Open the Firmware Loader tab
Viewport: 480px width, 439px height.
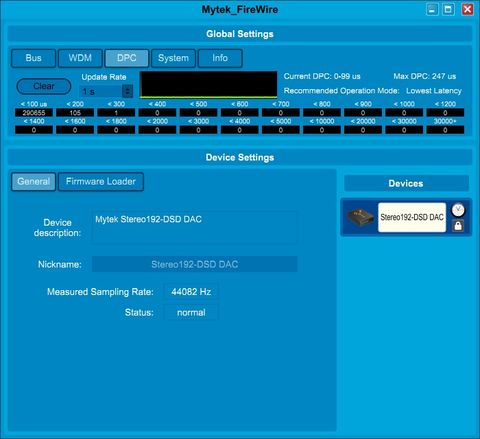[101, 182]
